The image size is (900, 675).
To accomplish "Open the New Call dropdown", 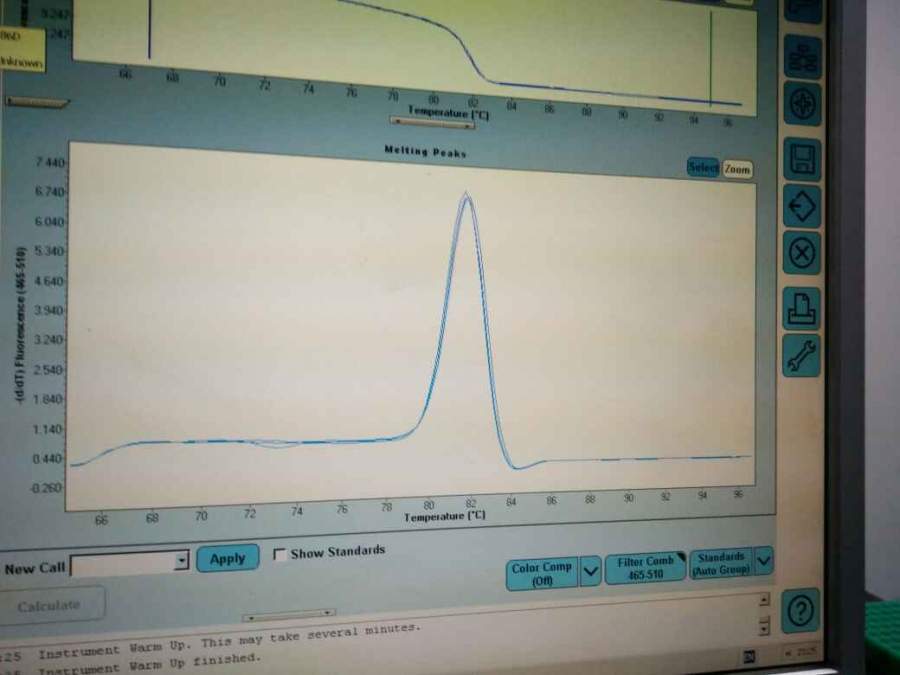I will point(181,560).
